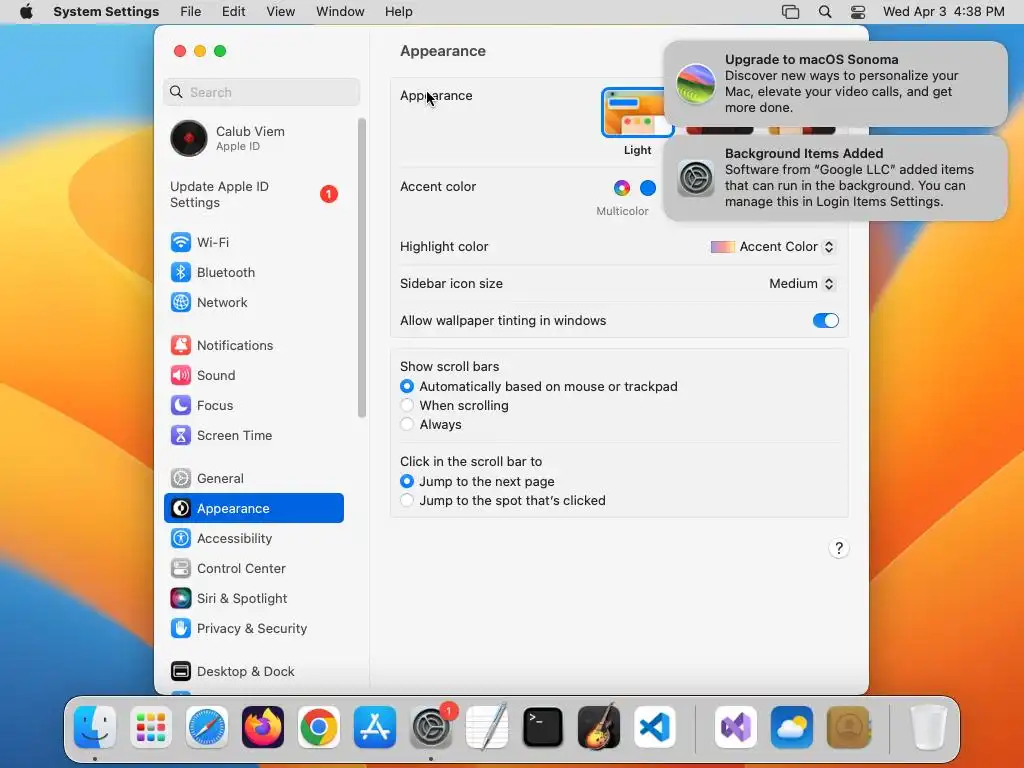Open GarageBand from the Dock

tap(598, 727)
